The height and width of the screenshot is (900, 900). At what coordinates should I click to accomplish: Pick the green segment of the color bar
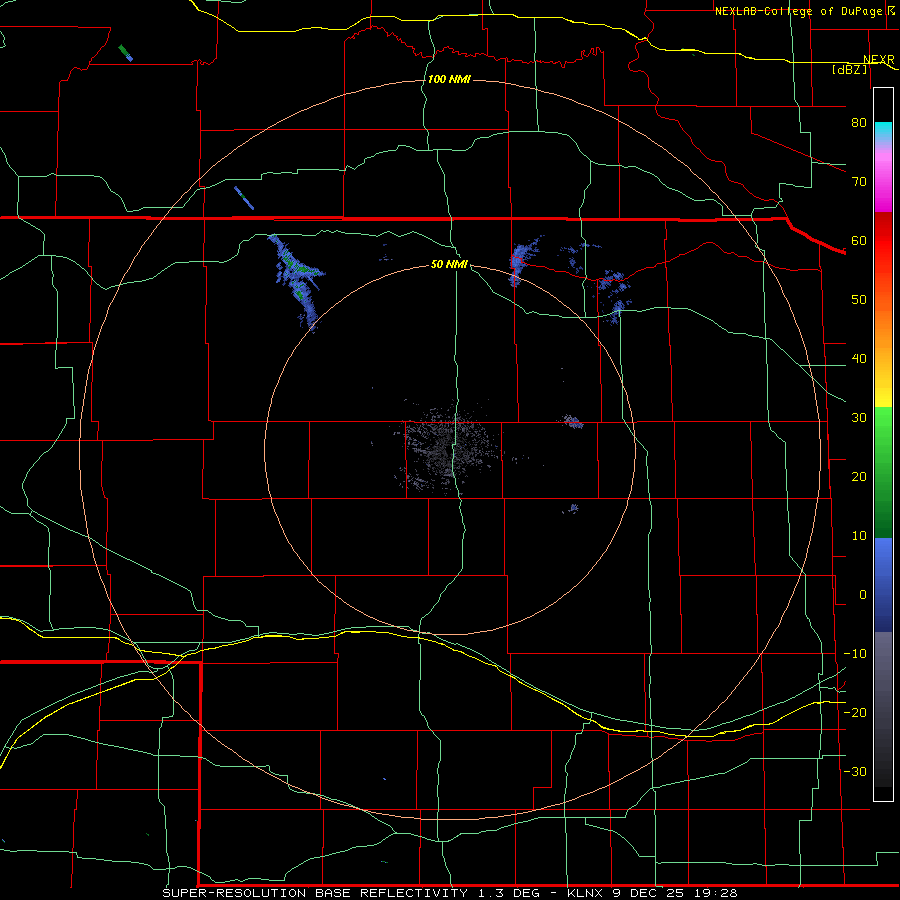[x=883, y=472]
